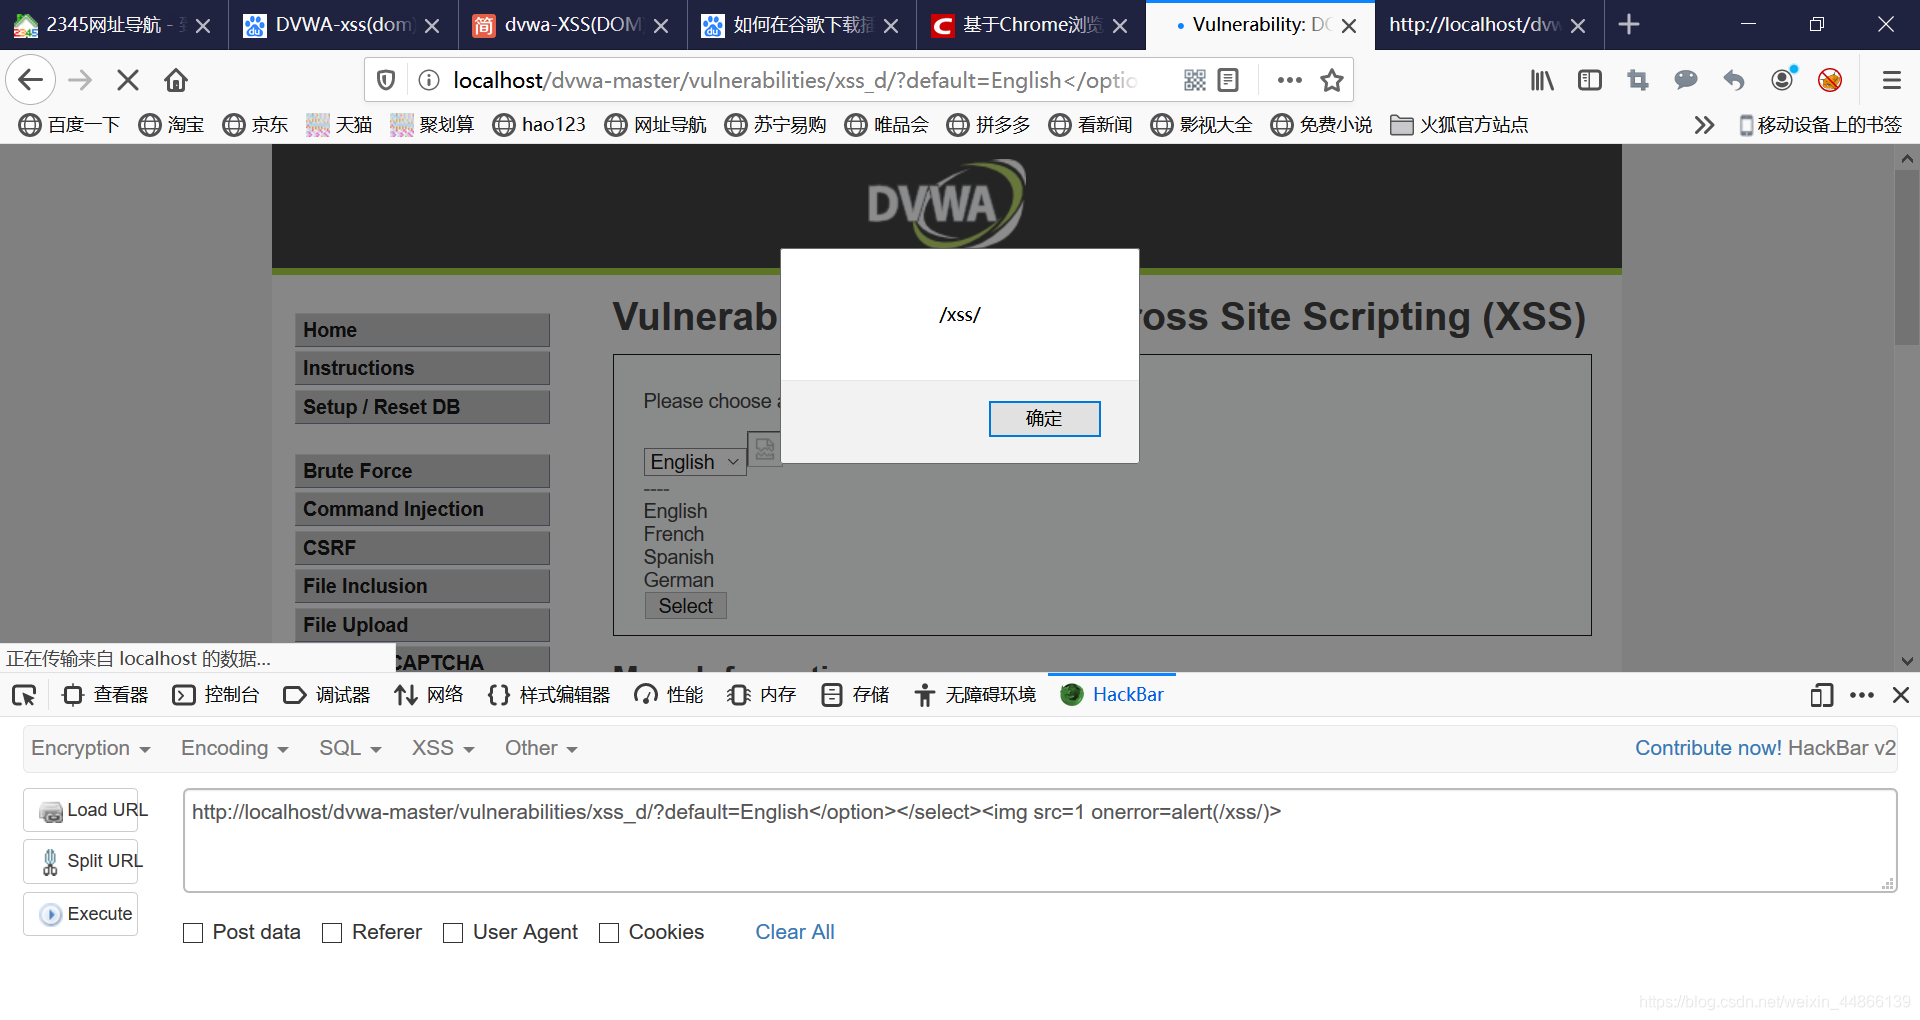Expand the Other dropdown in HackBar
Viewport: 1920px width, 1020px height.
(541, 748)
